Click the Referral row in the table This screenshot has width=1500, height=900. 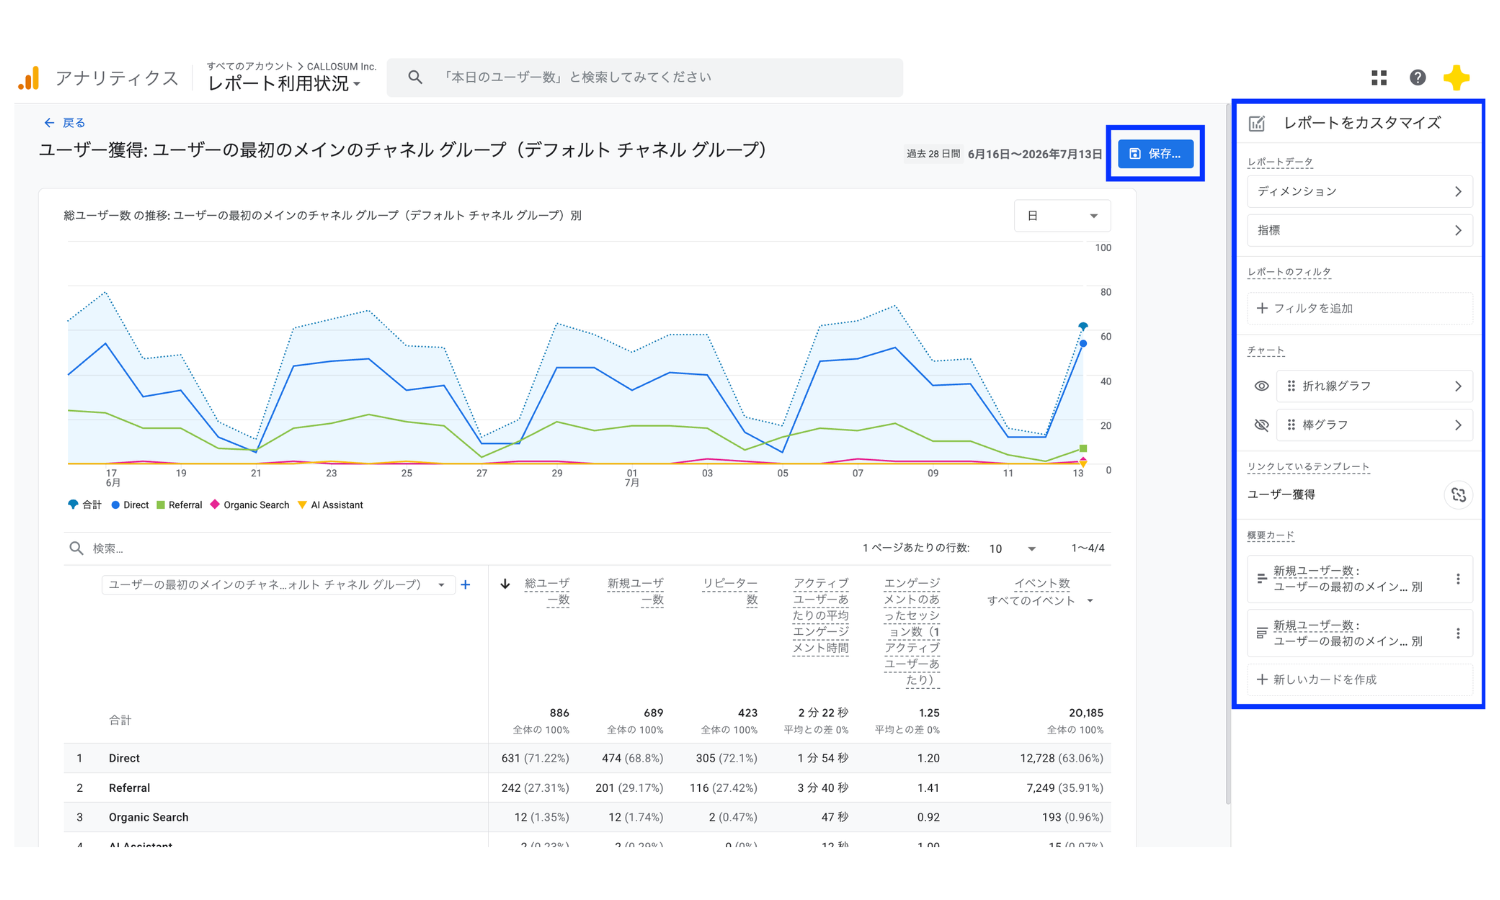tap(587, 788)
